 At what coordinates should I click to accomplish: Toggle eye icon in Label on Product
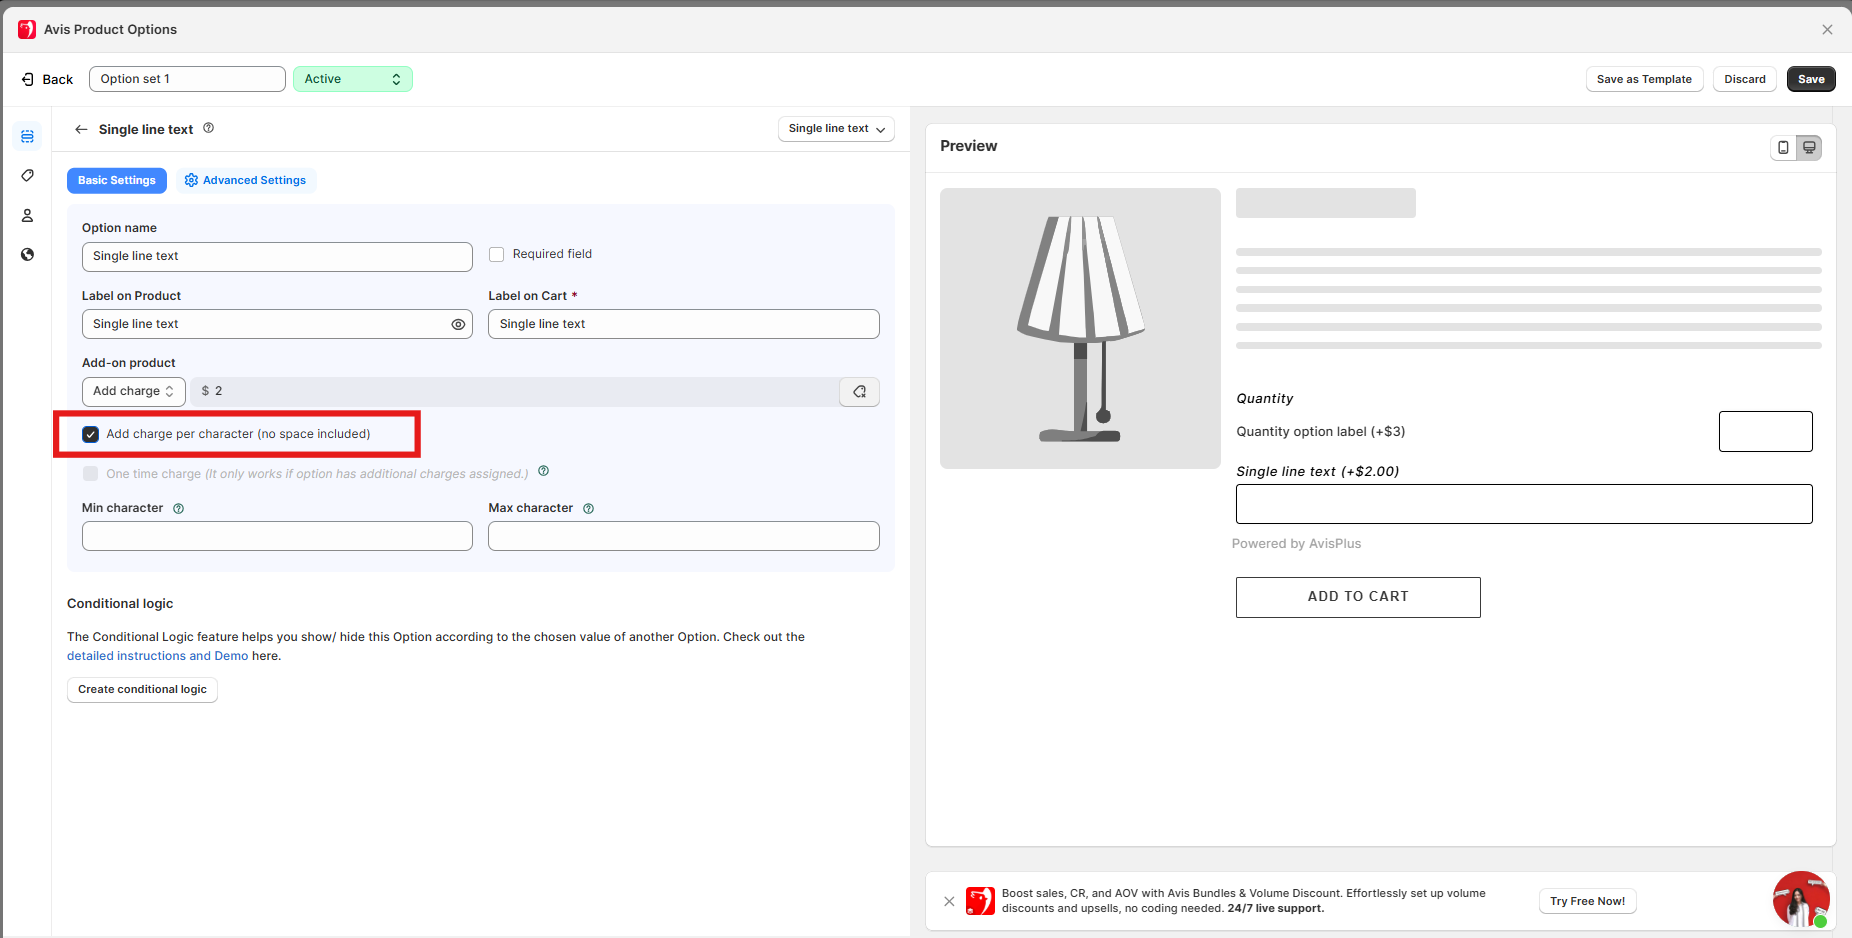click(x=457, y=324)
